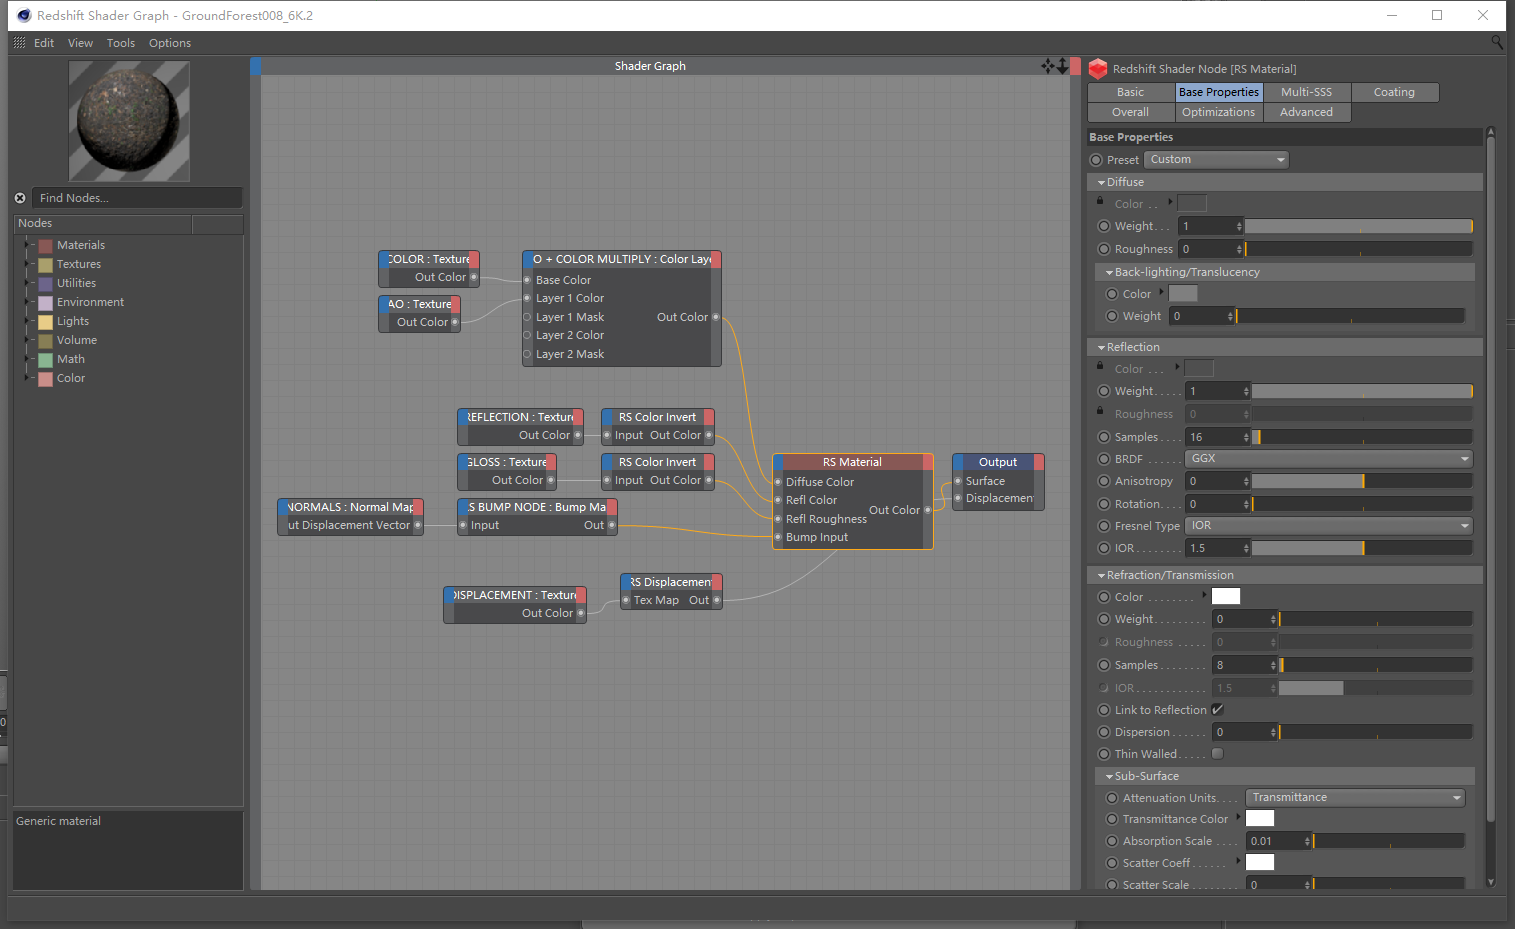Click the clear search X icon

click(x=20, y=198)
